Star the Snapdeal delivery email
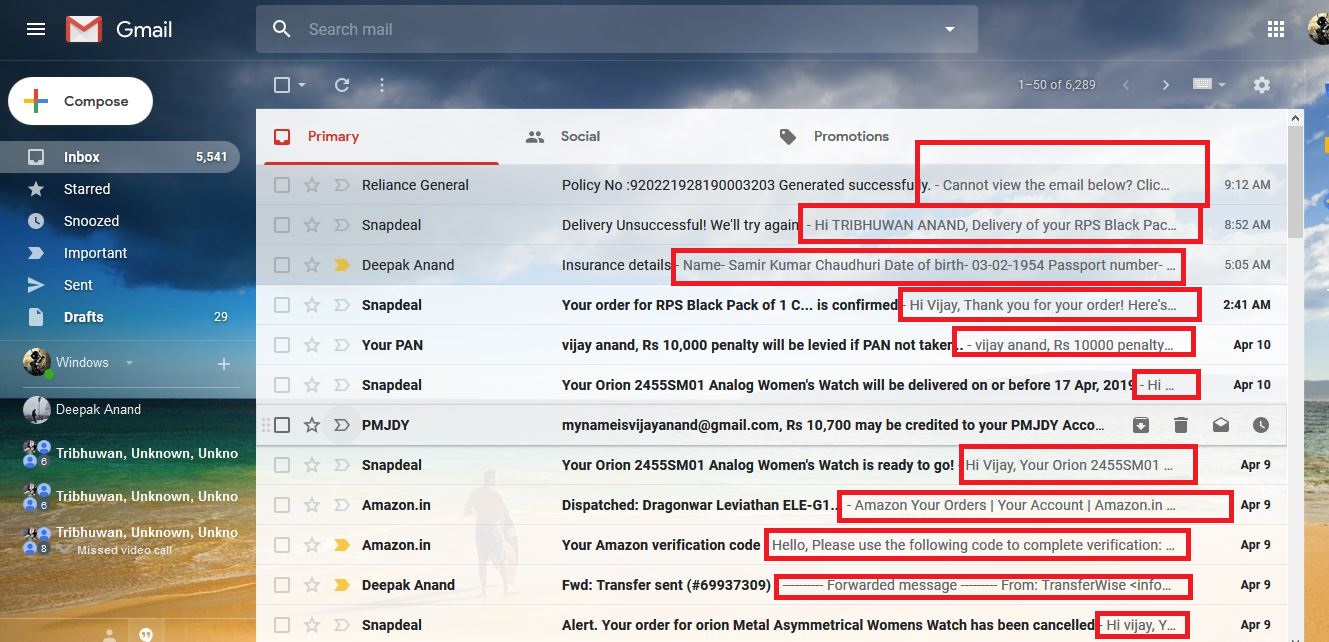The width and height of the screenshot is (1329, 642). pyautogui.click(x=311, y=224)
